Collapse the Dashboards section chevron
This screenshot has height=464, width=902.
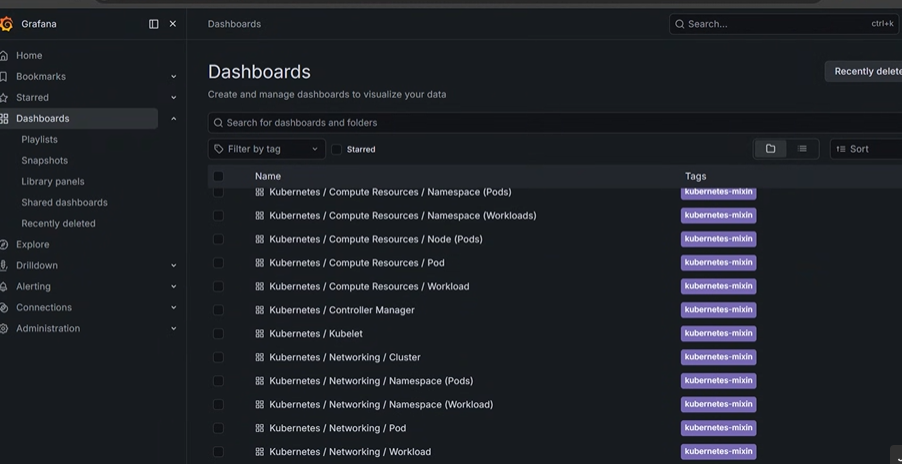coord(174,118)
